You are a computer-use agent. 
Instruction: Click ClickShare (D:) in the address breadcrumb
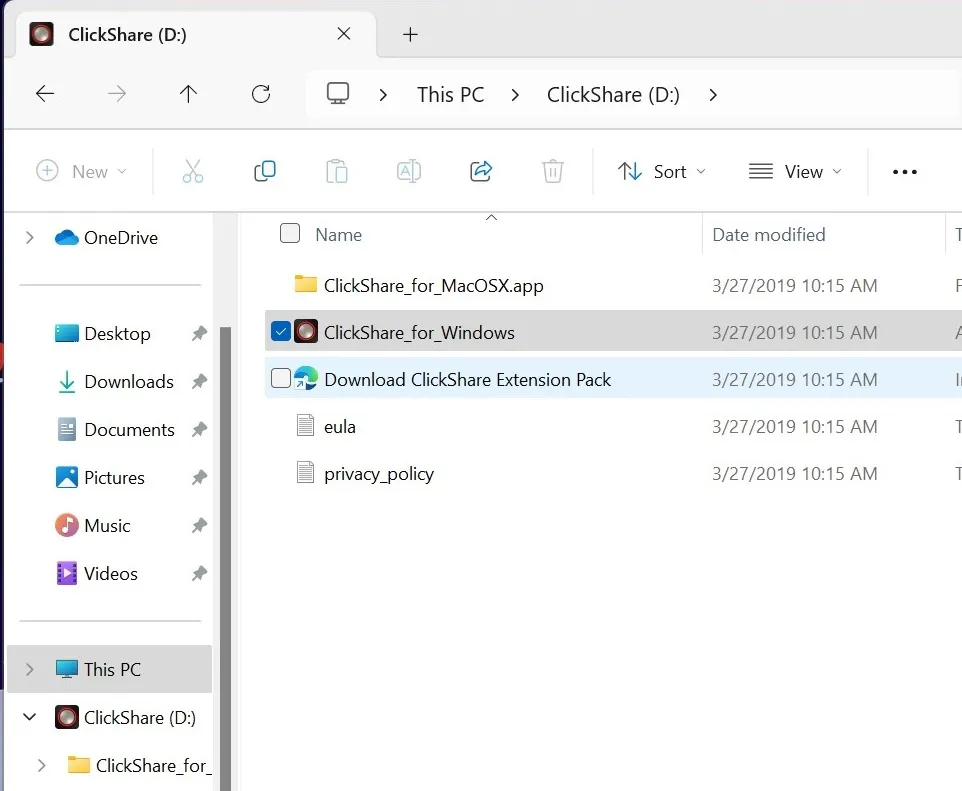(x=613, y=95)
